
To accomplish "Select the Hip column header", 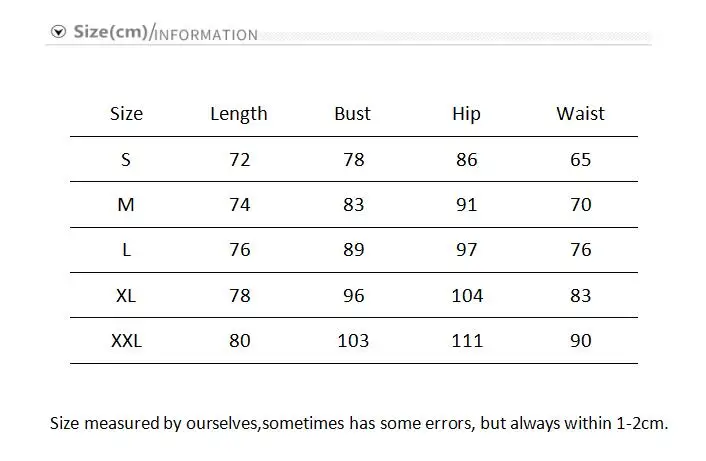I will click(x=466, y=114).
